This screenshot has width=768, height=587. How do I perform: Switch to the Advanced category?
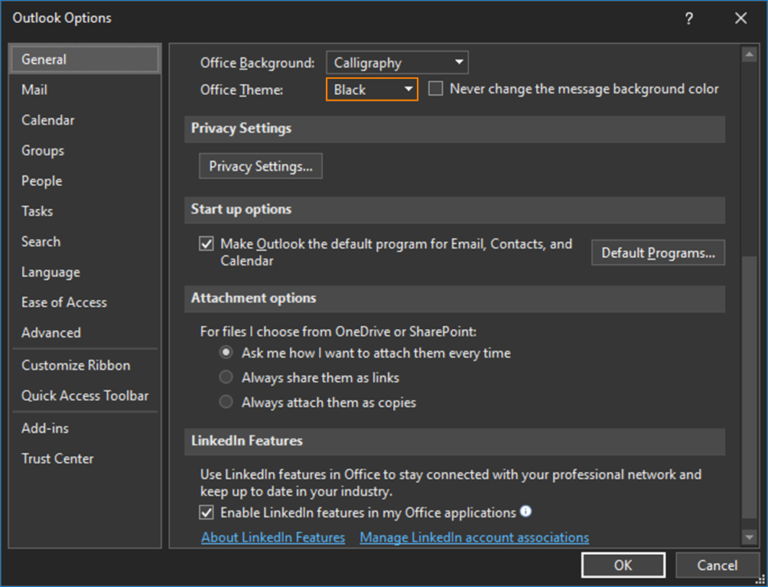point(51,333)
